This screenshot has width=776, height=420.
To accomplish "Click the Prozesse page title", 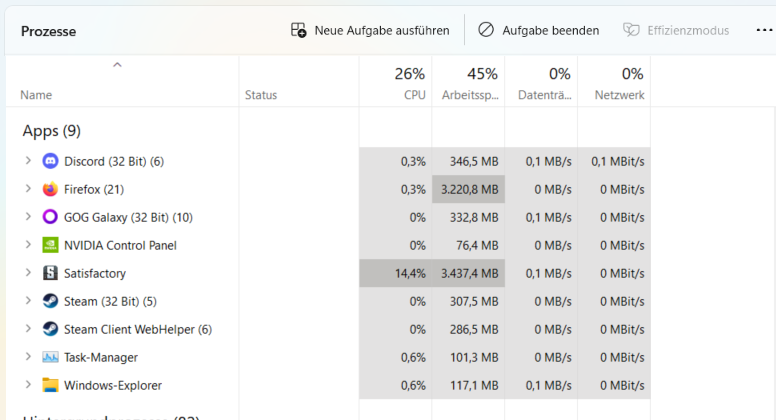I will [48, 32].
